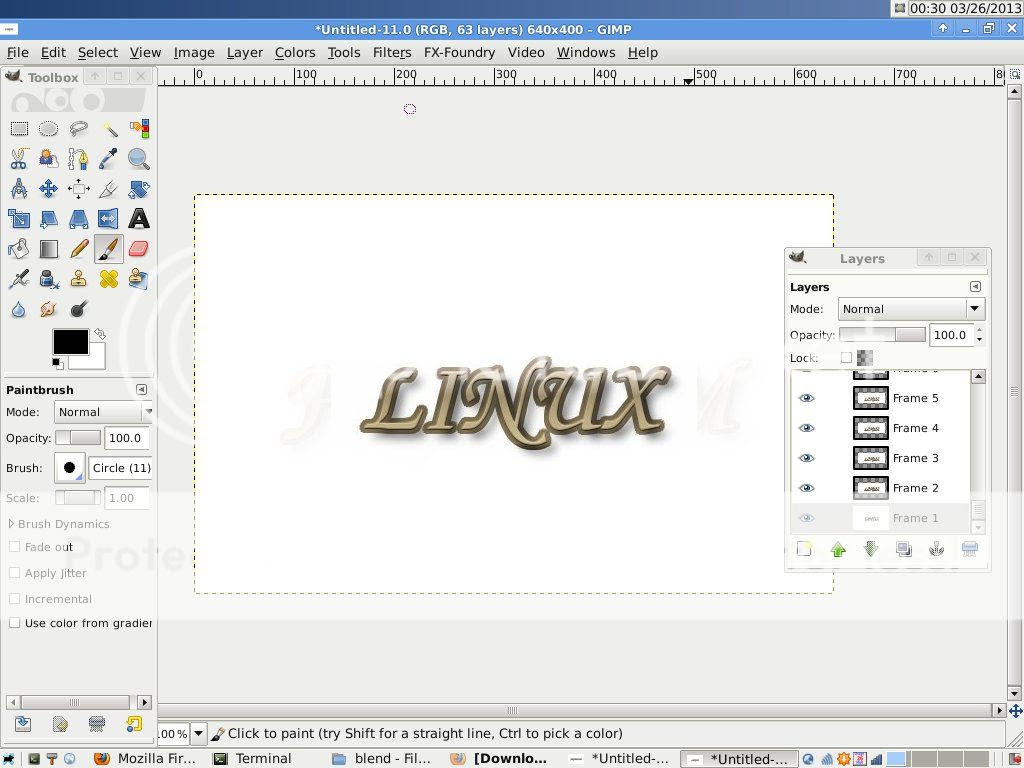Open the Filters menu
Viewport: 1024px width, 768px height.
pyautogui.click(x=392, y=52)
